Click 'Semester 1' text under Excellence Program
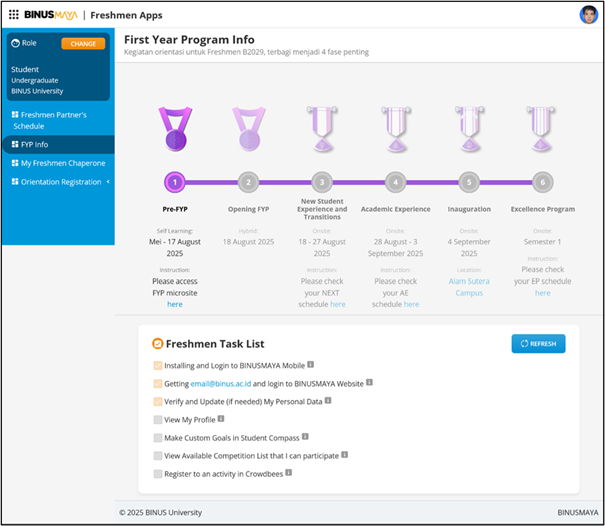Image resolution: width=605 pixels, height=526 pixels. pyautogui.click(x=542, y=242)
